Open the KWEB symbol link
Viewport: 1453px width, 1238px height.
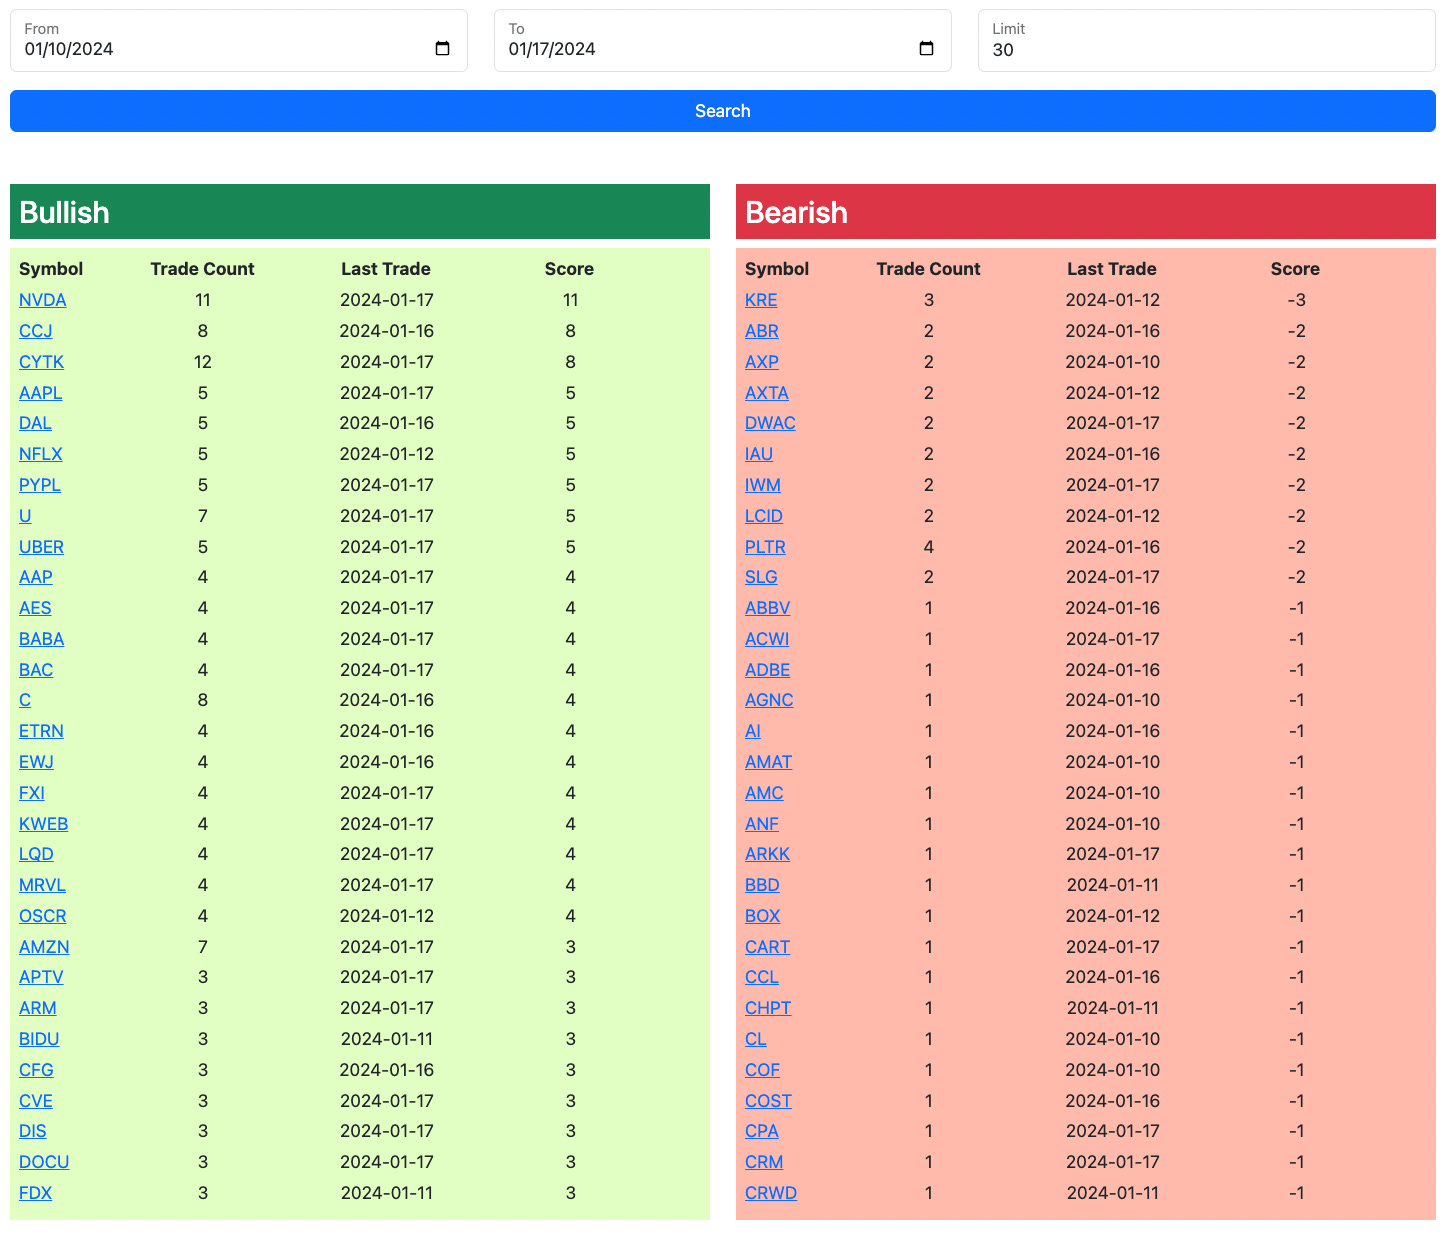point(44,824)
